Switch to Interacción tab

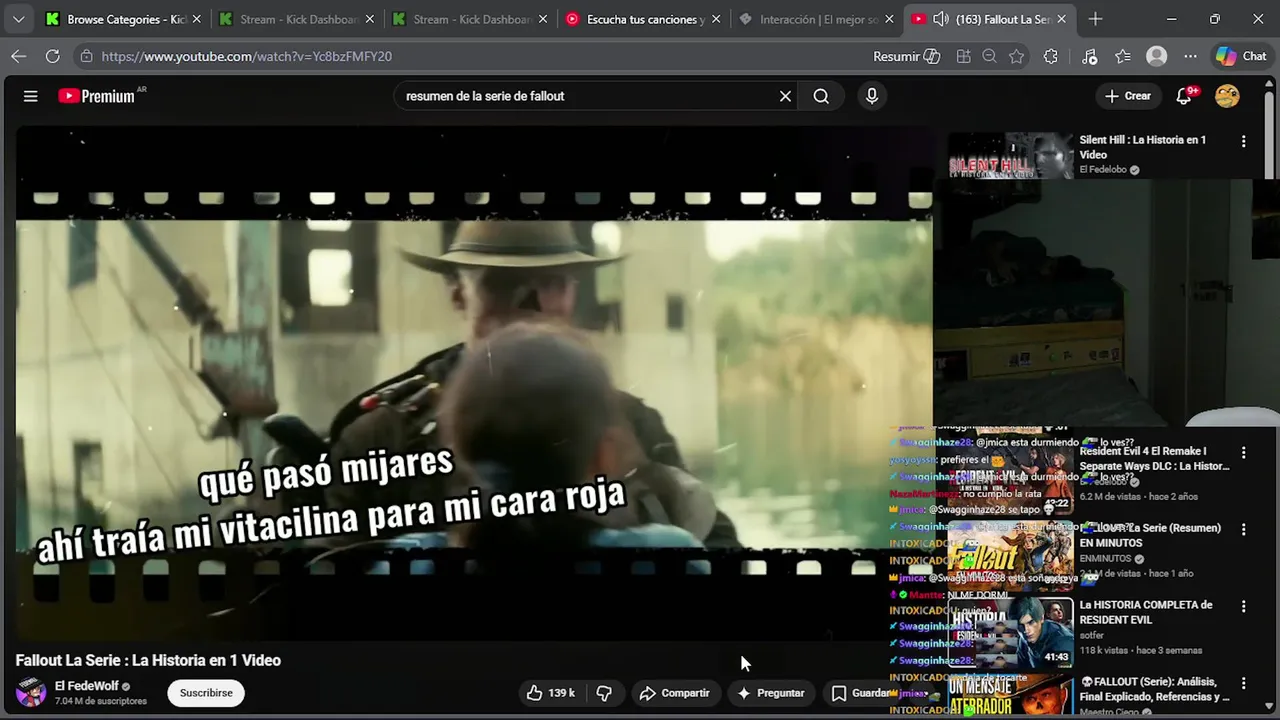click(x=815, y=19)
